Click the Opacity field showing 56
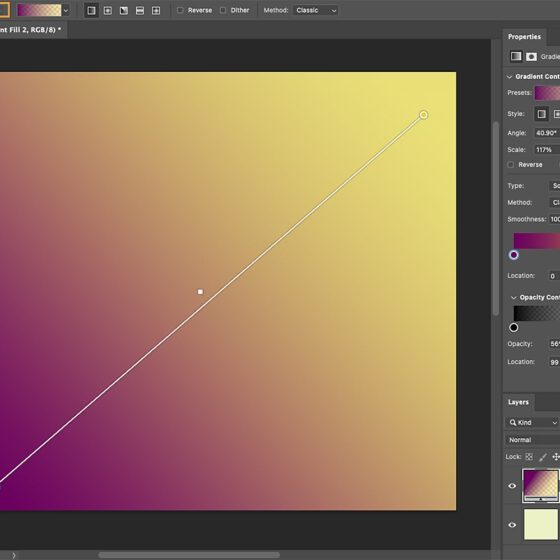560x560 pixels. [x=554, y=344]
